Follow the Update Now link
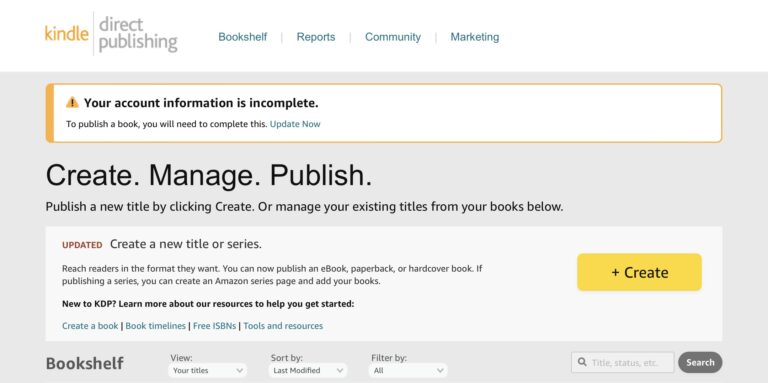Image resolution: width=768 pixels, height=383 pixels. 295,124
